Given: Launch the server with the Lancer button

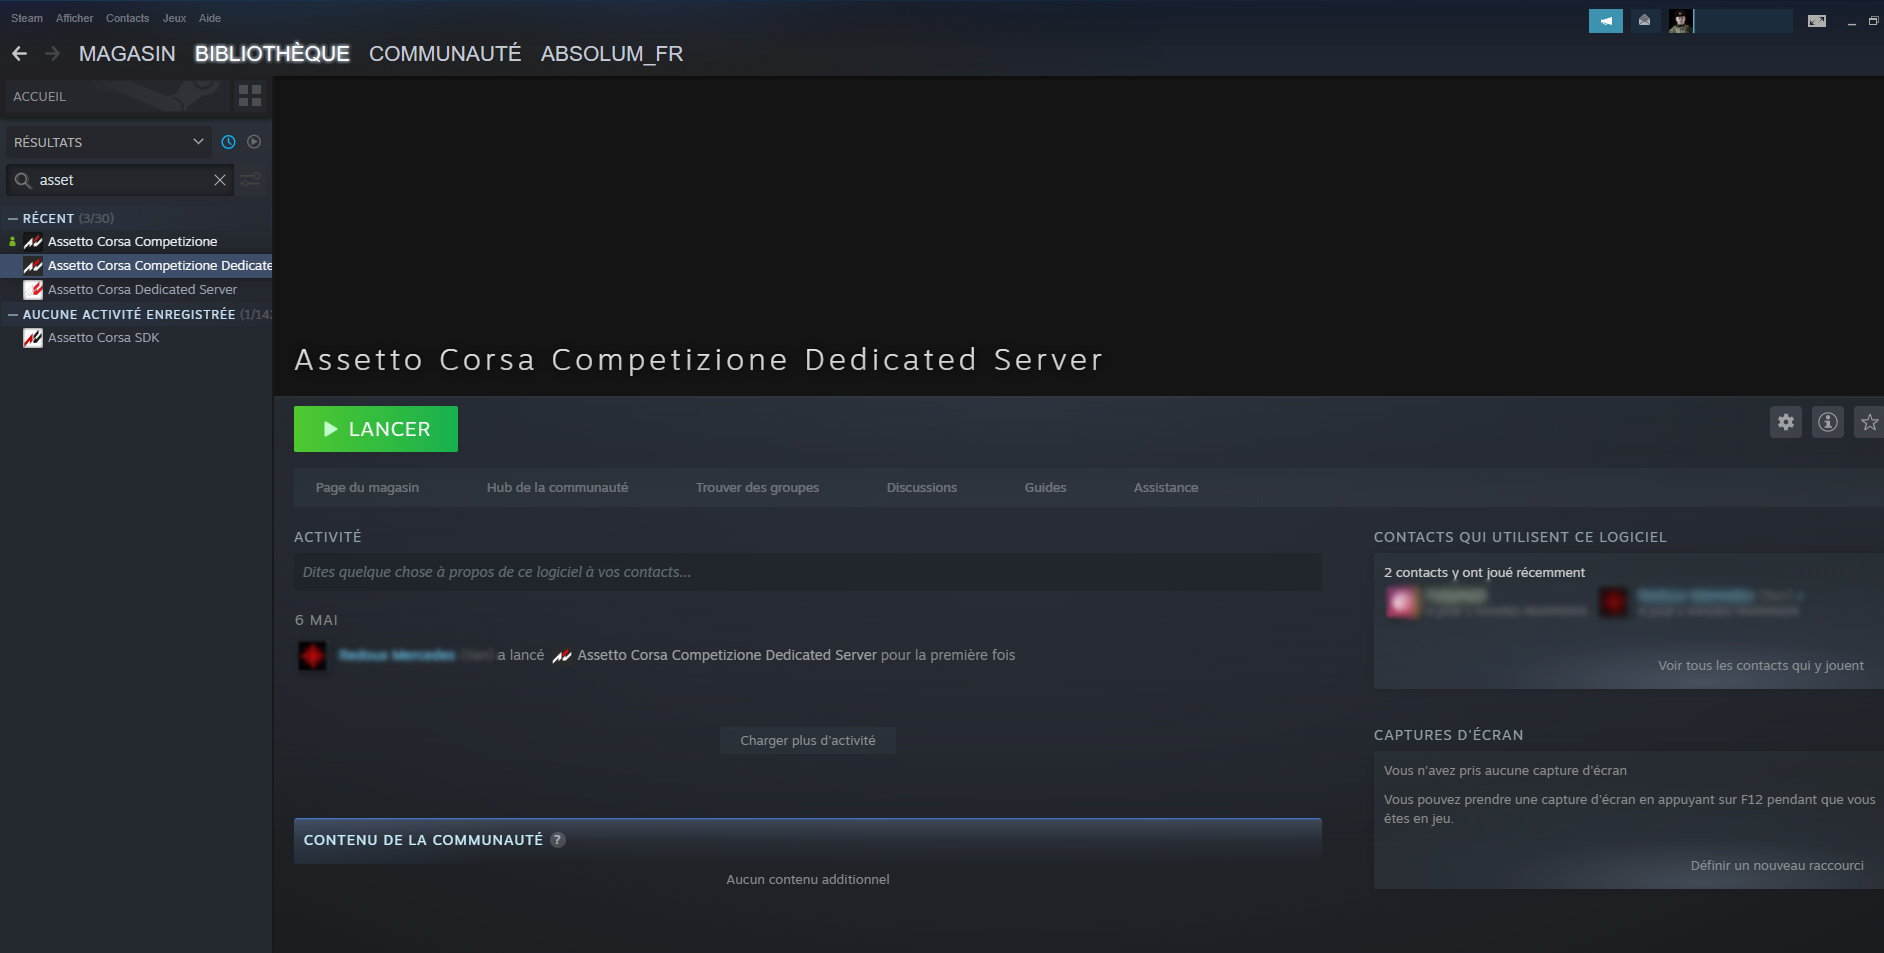Looking at the screenshot, I should pos(376,429).
